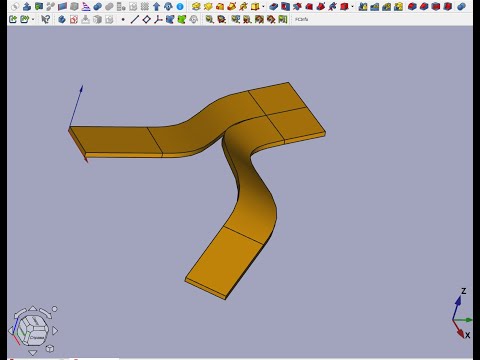This screenshot has width=480, height=360.
Task: Select the sailboat-shaped sweep icon
Action: [x=86, y=6]
